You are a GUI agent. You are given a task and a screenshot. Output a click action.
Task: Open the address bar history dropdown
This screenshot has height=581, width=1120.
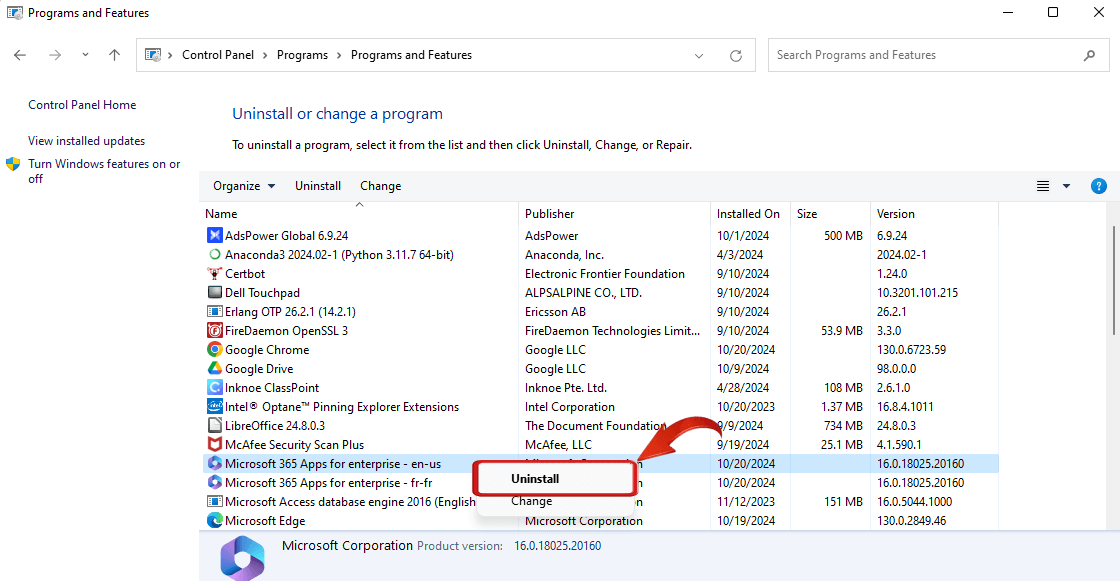tap(700, 56)
